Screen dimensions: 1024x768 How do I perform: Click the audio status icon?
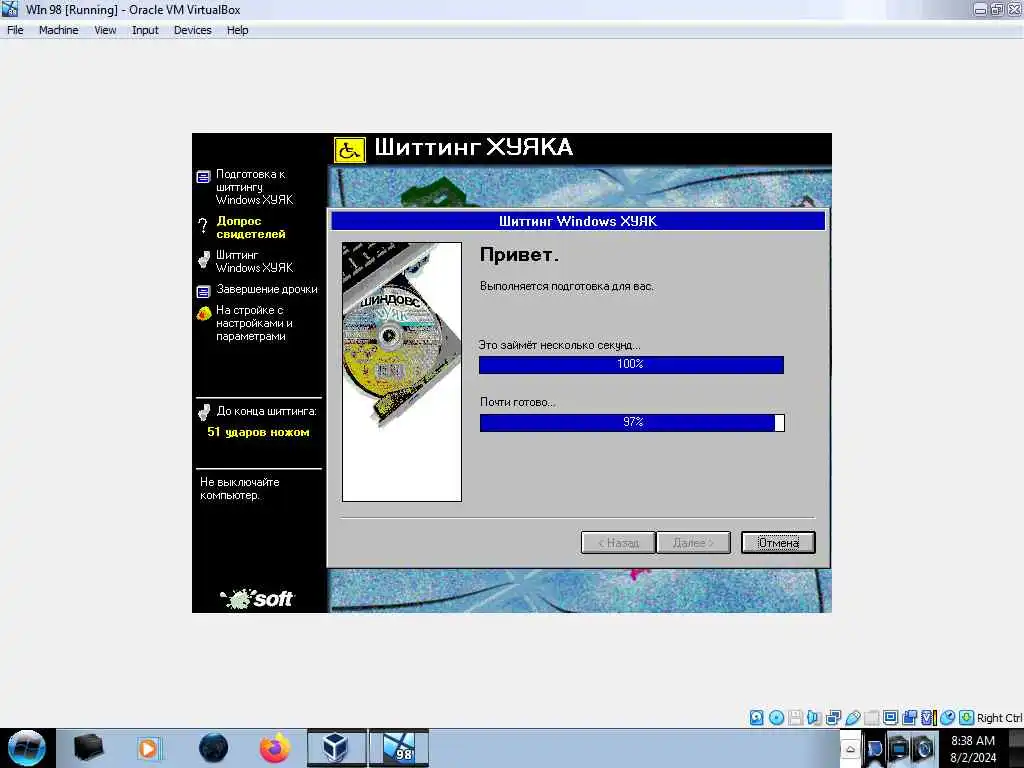tap(814, 718)
